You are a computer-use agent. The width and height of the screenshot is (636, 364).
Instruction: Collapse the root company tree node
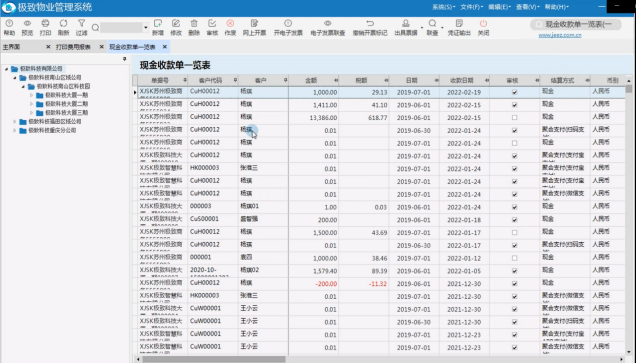pos(6,69)
